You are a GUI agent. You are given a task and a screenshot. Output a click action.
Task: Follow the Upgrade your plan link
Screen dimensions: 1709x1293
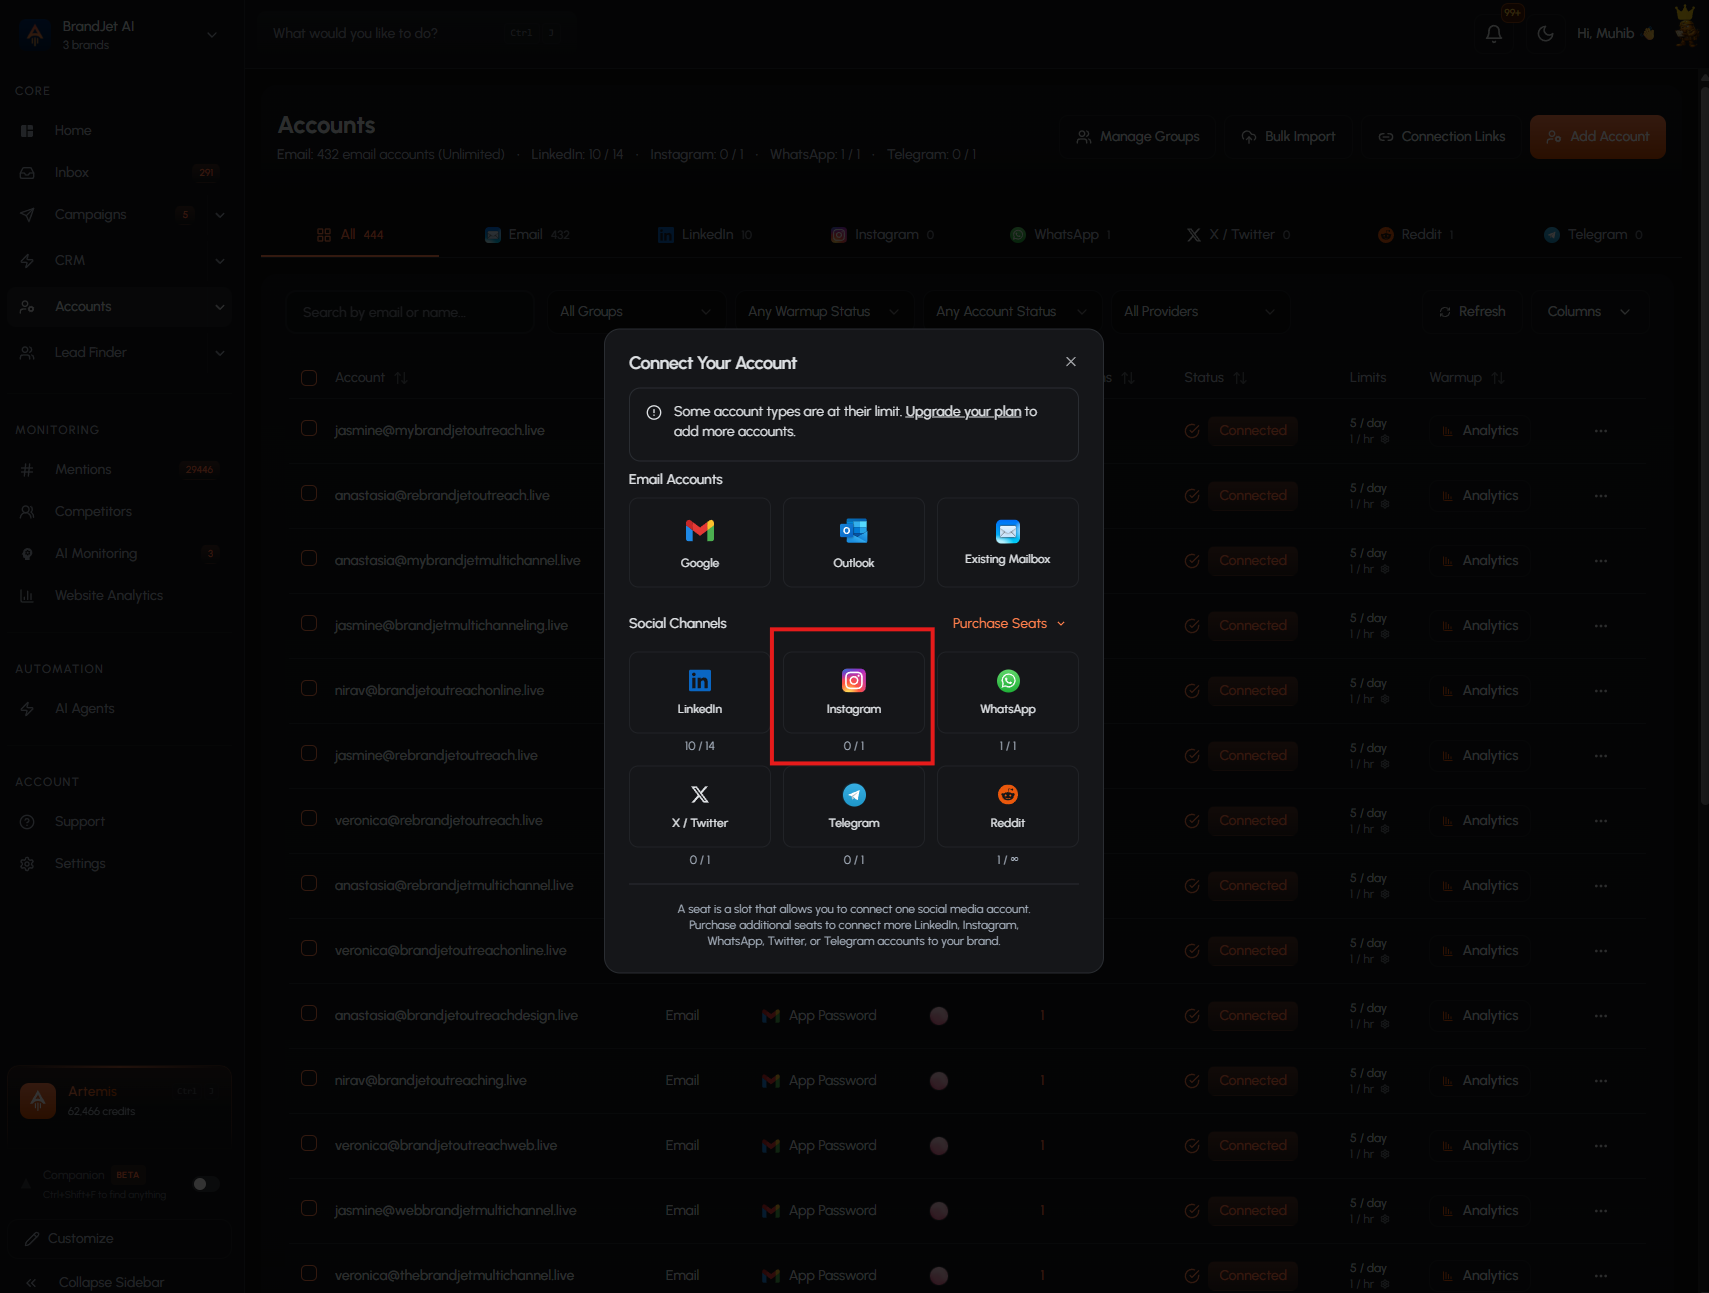963,411
